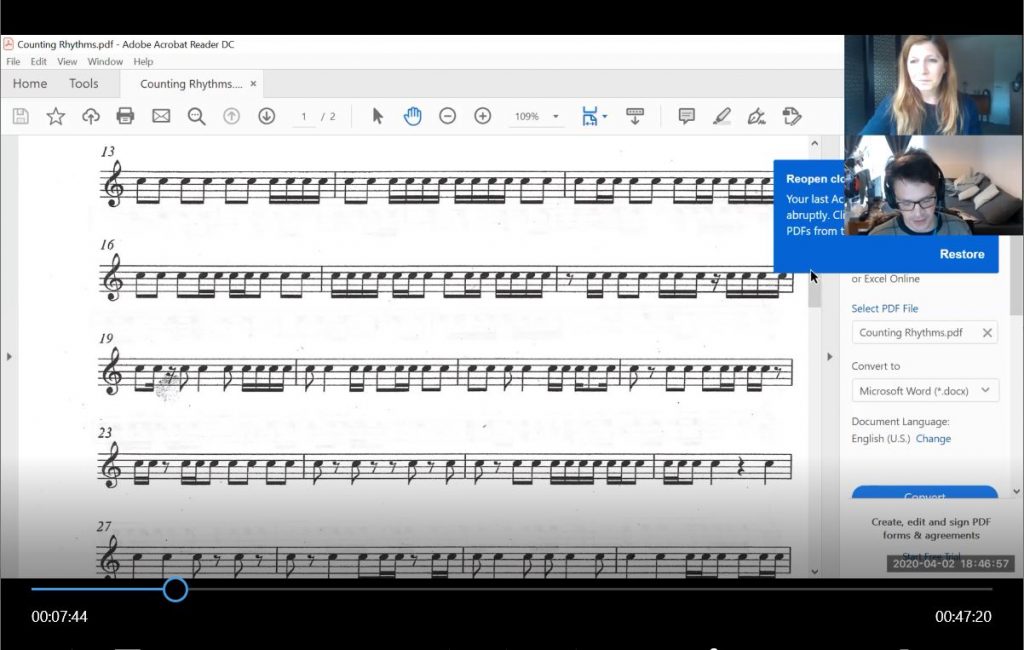Open the 109% zoom level dropdown
1024x650 pixels.
point(537,116)
